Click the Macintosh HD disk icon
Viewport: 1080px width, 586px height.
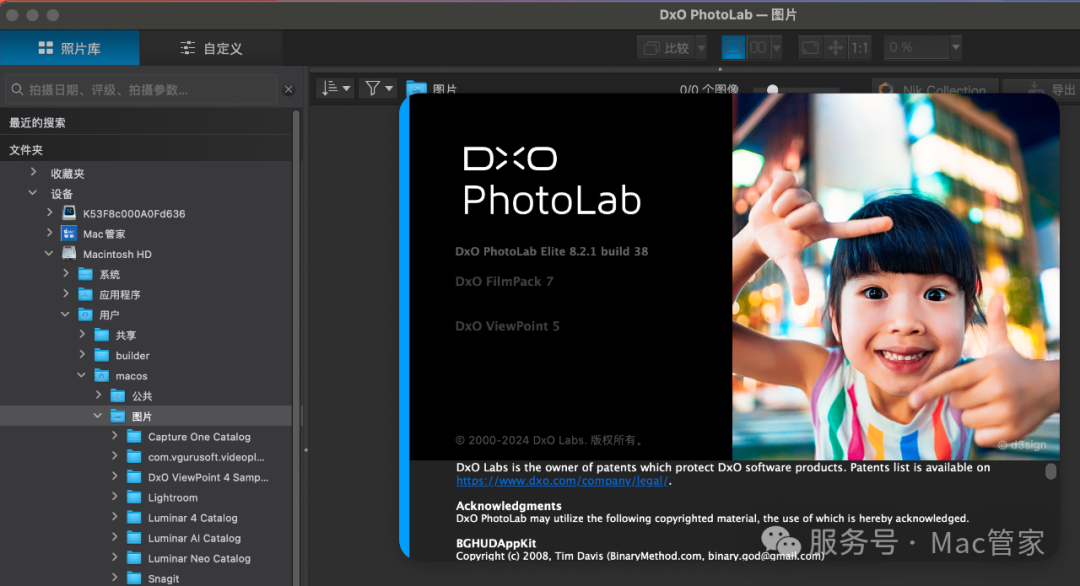(69, 253)
